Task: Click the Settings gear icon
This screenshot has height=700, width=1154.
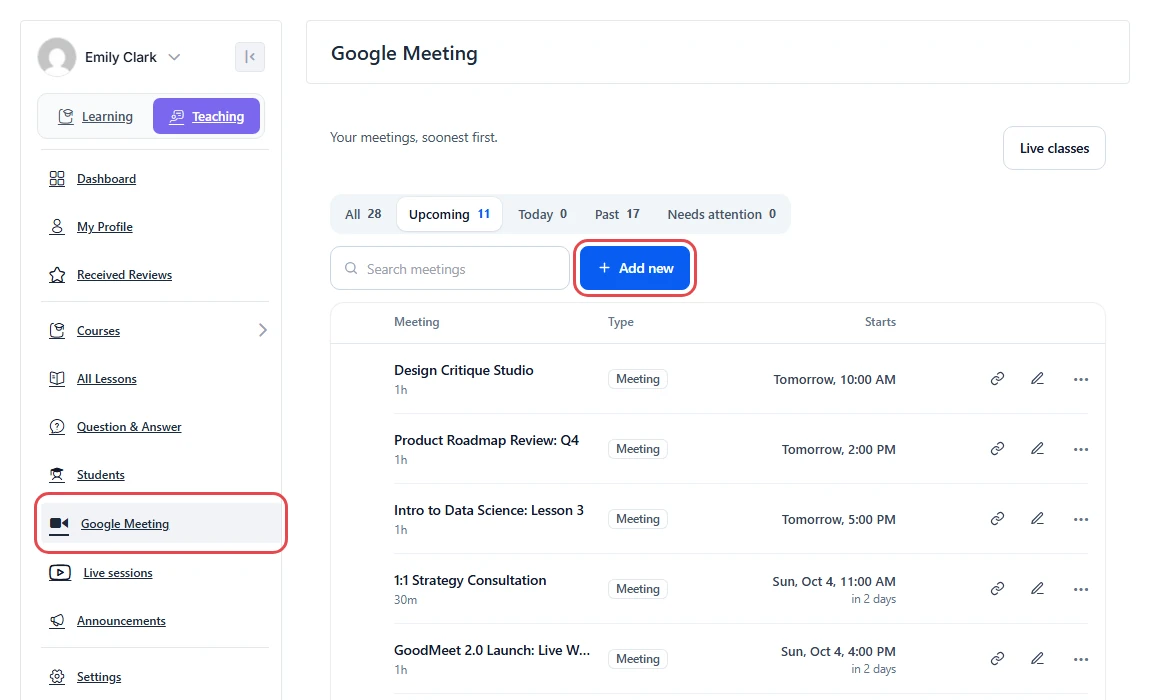Action: coord(57,676)
